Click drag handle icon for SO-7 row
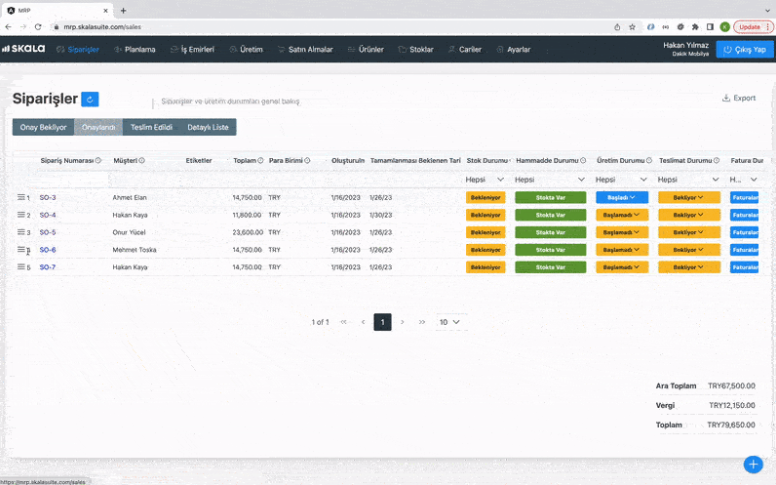This screenshot has height=485, width=776. [x=21, y=267]
